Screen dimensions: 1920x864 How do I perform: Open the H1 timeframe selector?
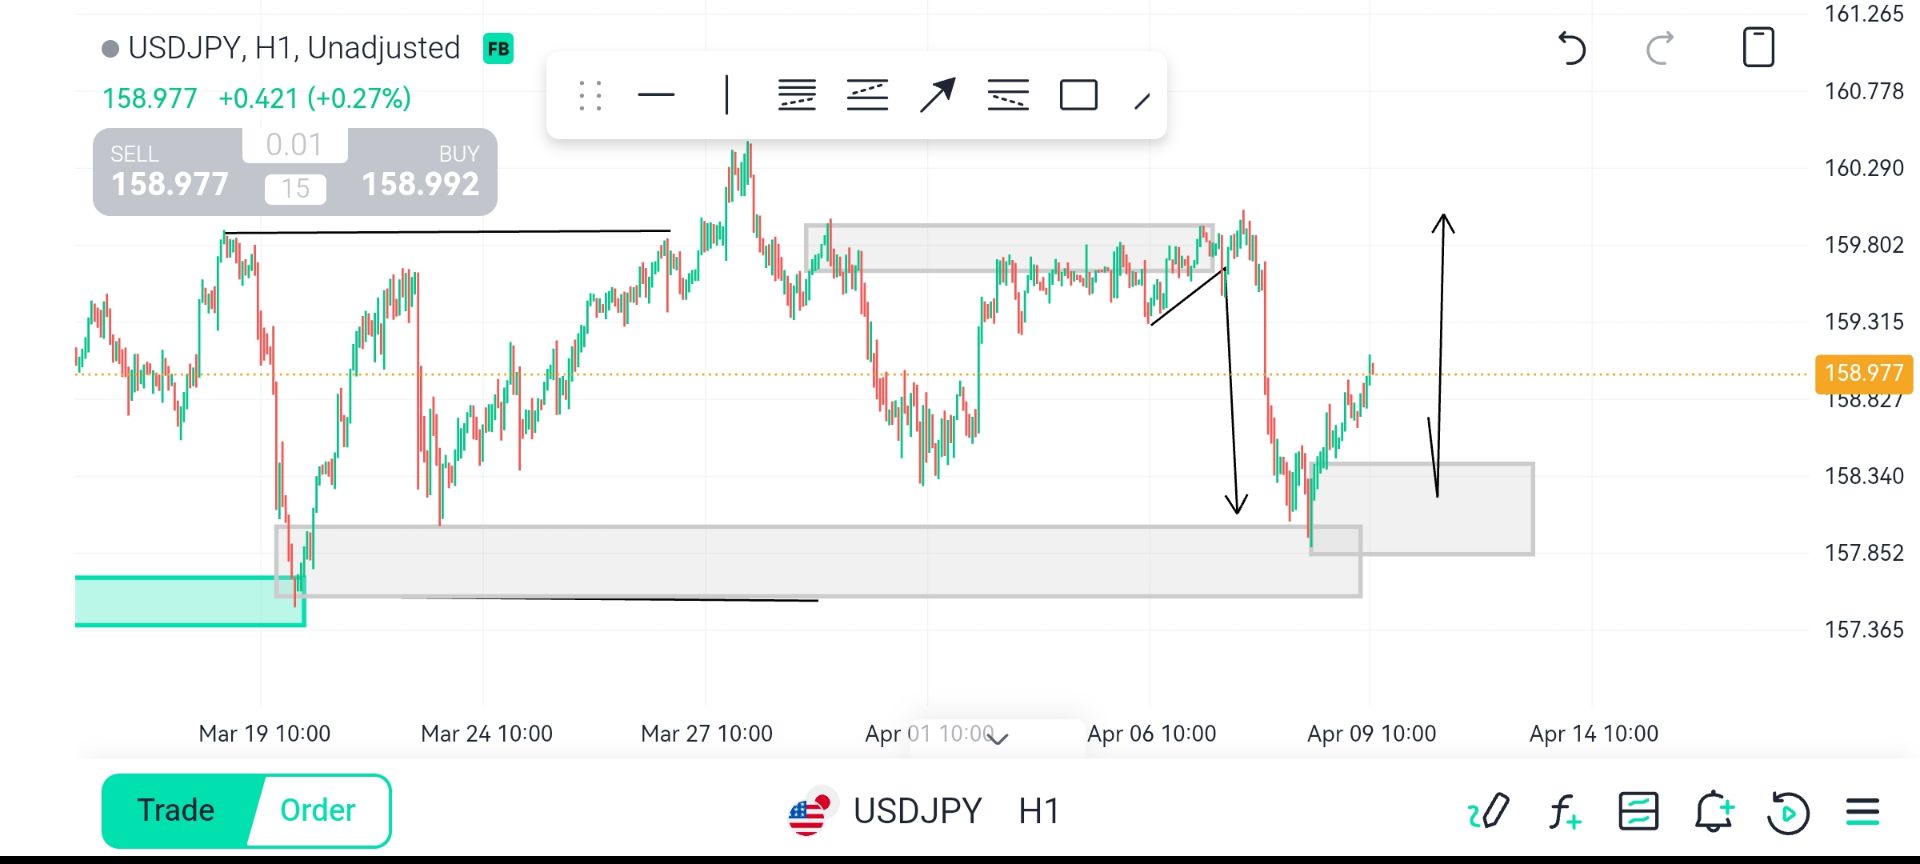click(x=1038, y=811)
